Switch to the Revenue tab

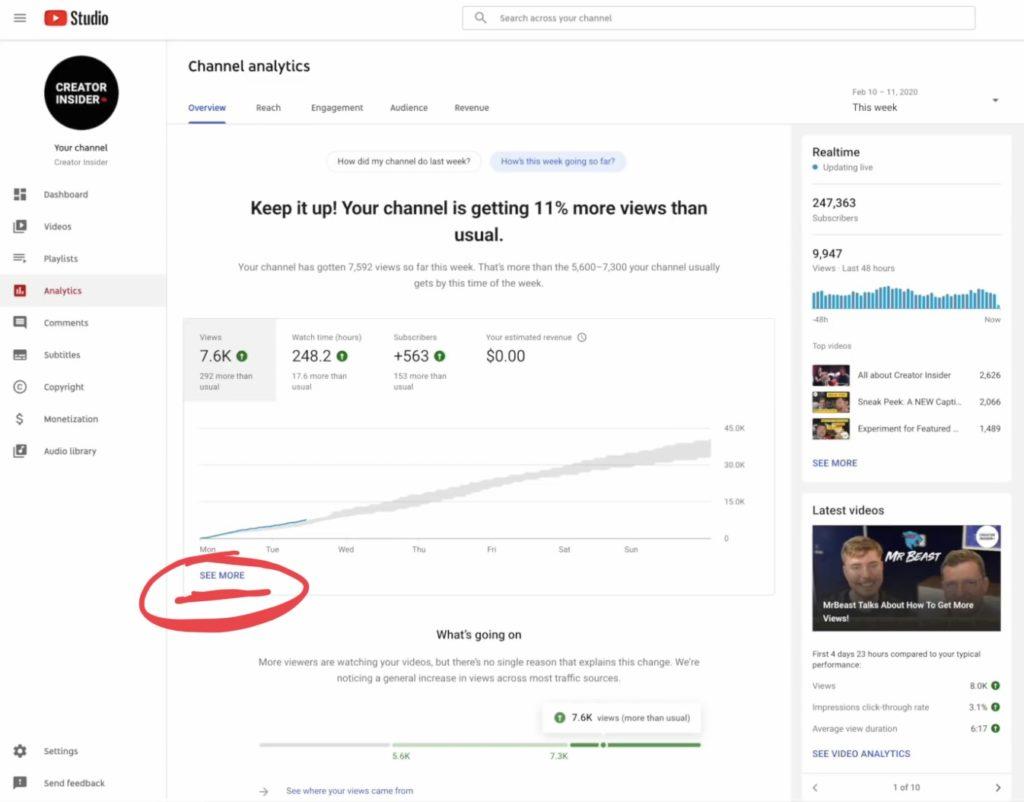click(471, 108)
